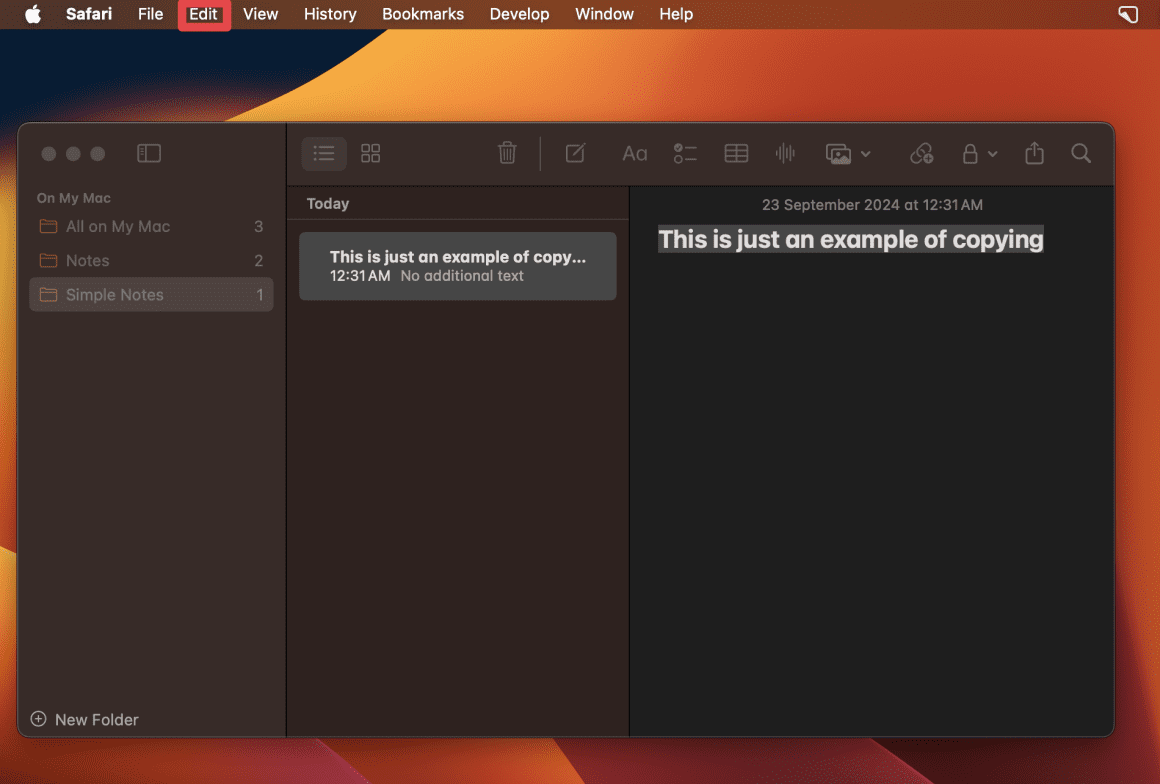Share the note via the share icon
This screenshot has height=784, width=1160.
pos(1034,153)
